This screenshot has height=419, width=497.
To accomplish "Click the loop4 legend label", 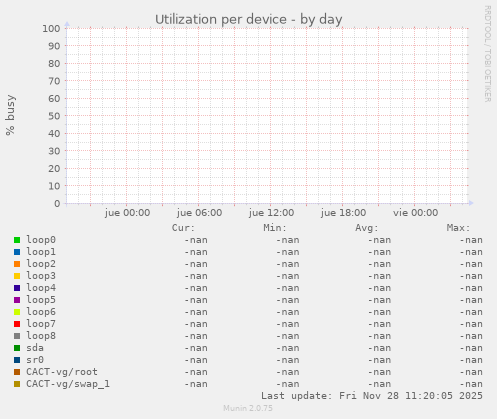I will (41, 288).
